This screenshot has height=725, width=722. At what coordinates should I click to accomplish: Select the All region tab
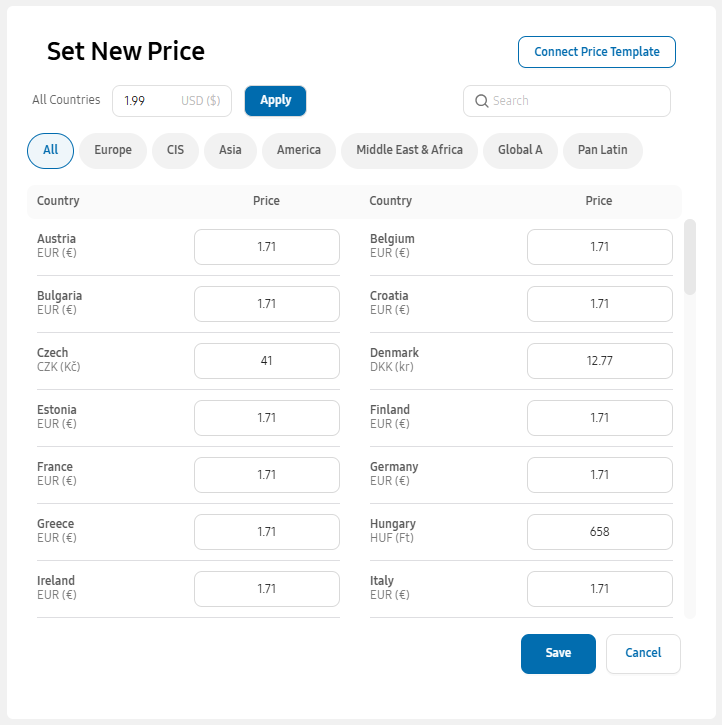point(51,150)
